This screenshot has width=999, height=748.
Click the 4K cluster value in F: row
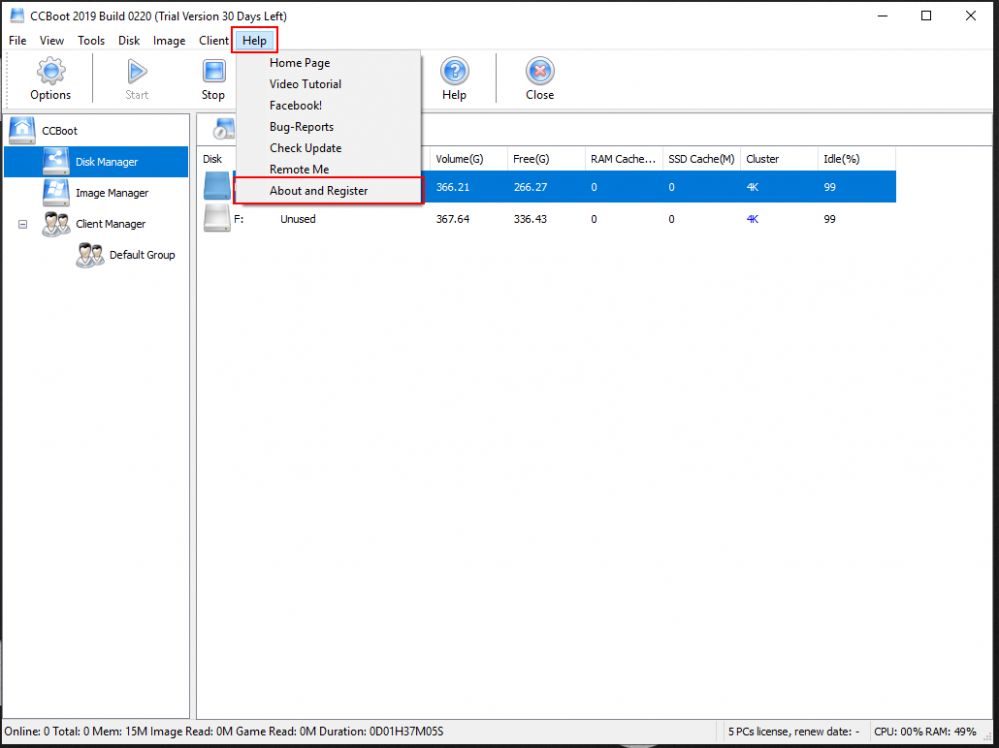(x=752, y=219)
